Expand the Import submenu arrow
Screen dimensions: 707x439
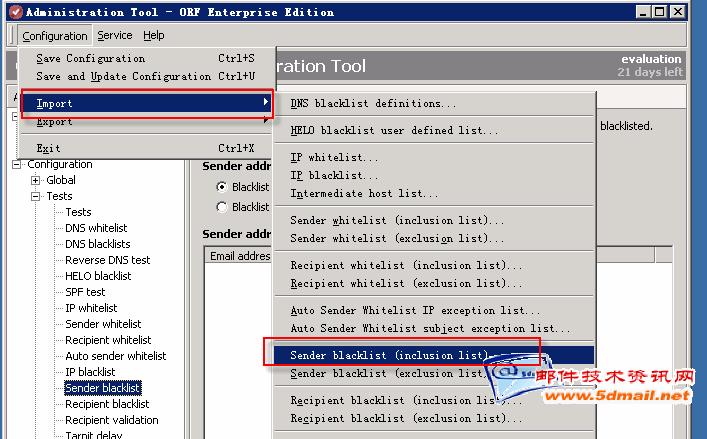[x=265, y=103]
